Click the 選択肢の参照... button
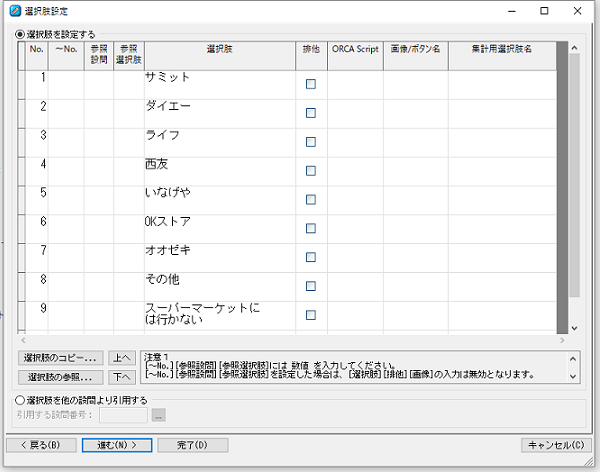This screenshot has width=602, height=472. click(60, 377)
